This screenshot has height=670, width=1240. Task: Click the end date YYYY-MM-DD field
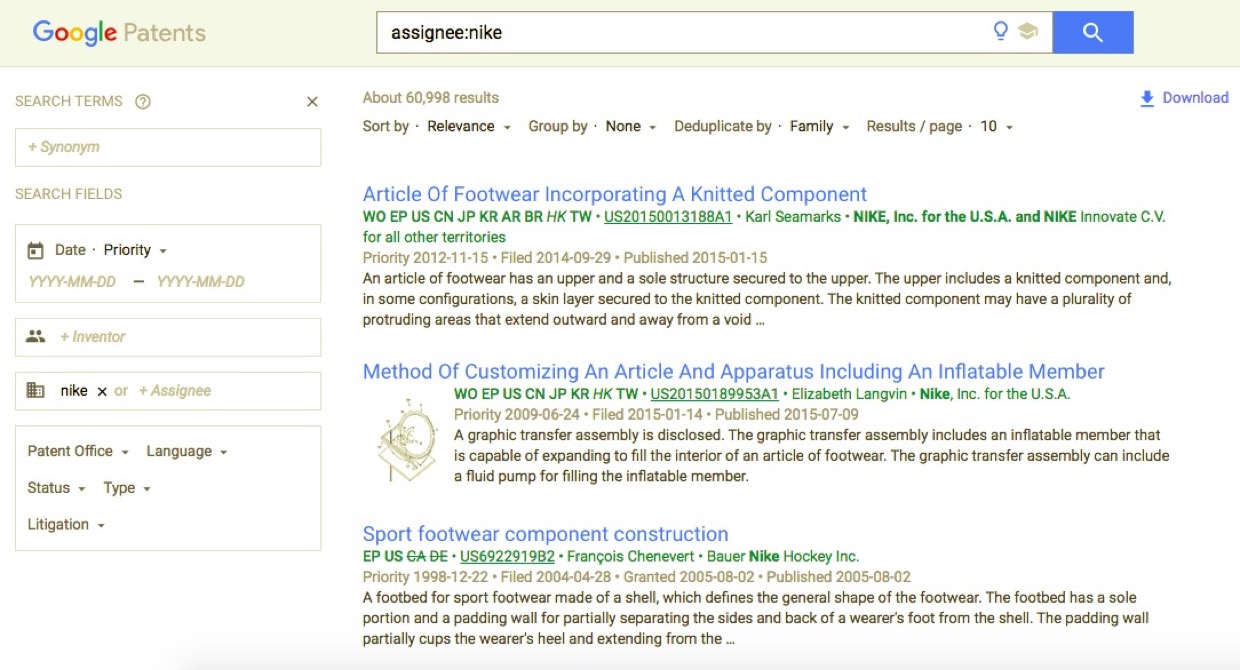point(201,282)
